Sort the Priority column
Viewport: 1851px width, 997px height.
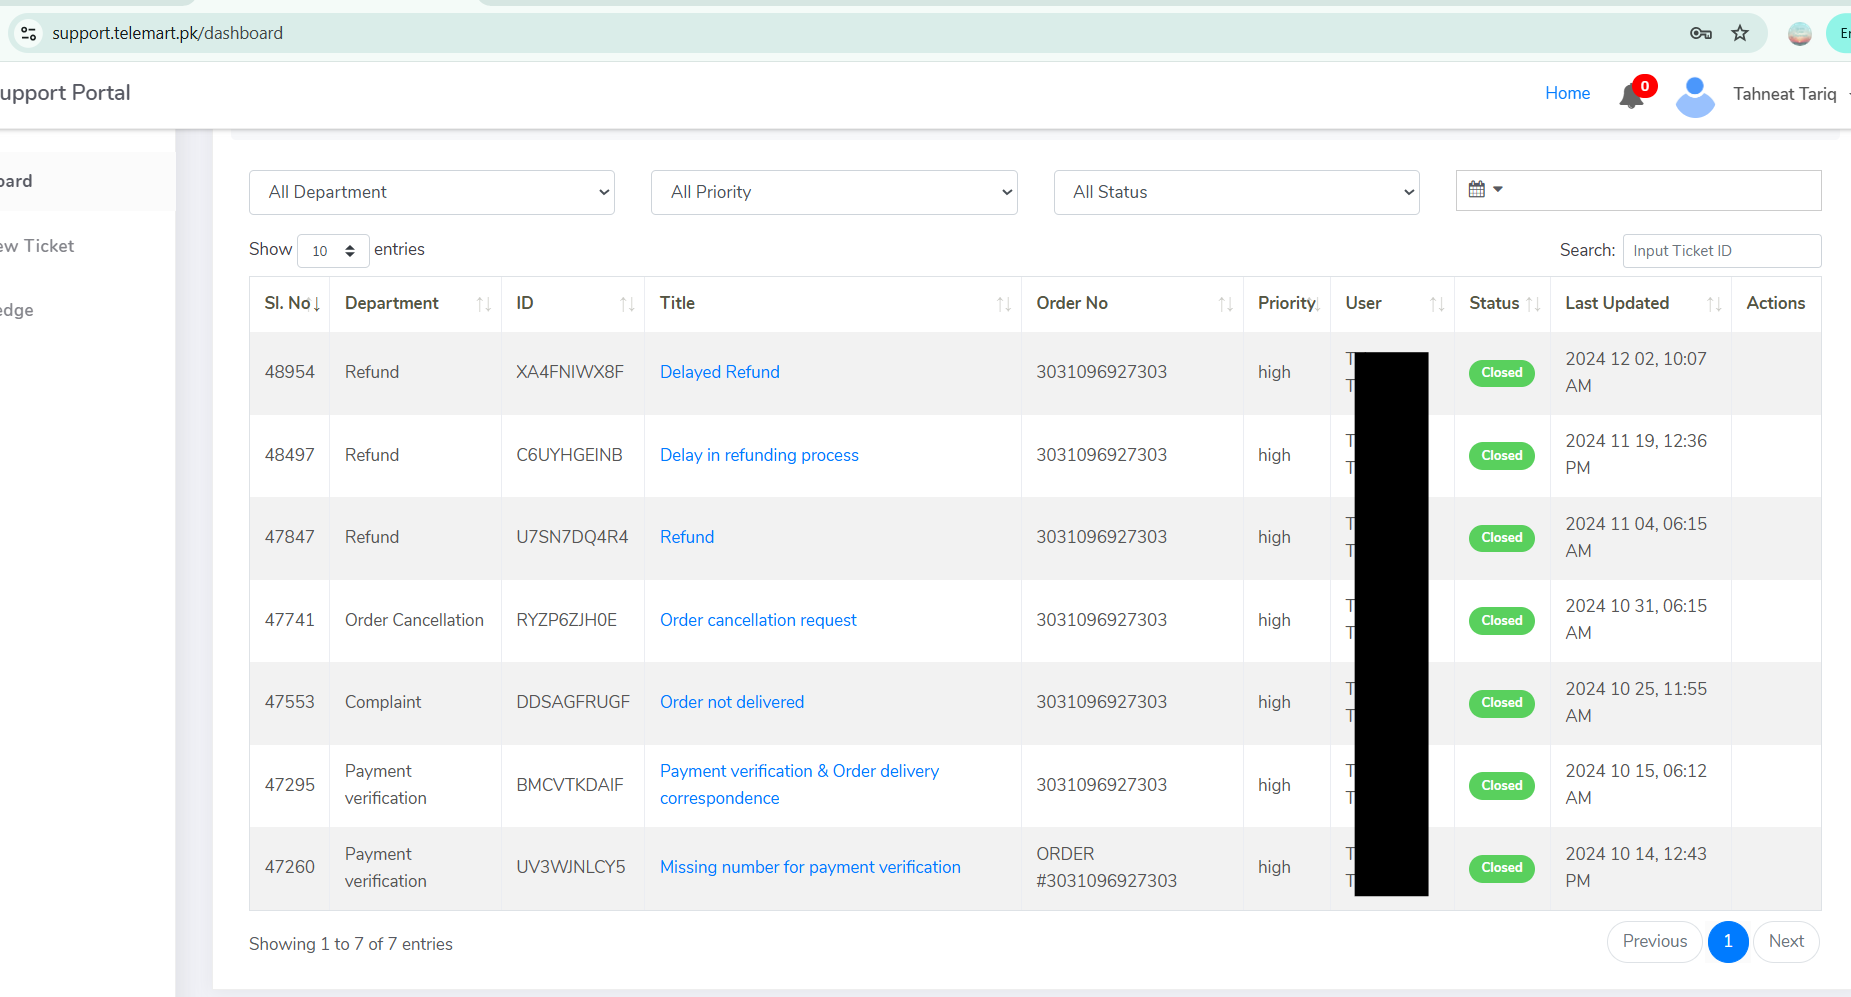click(x=1317, y=304)
